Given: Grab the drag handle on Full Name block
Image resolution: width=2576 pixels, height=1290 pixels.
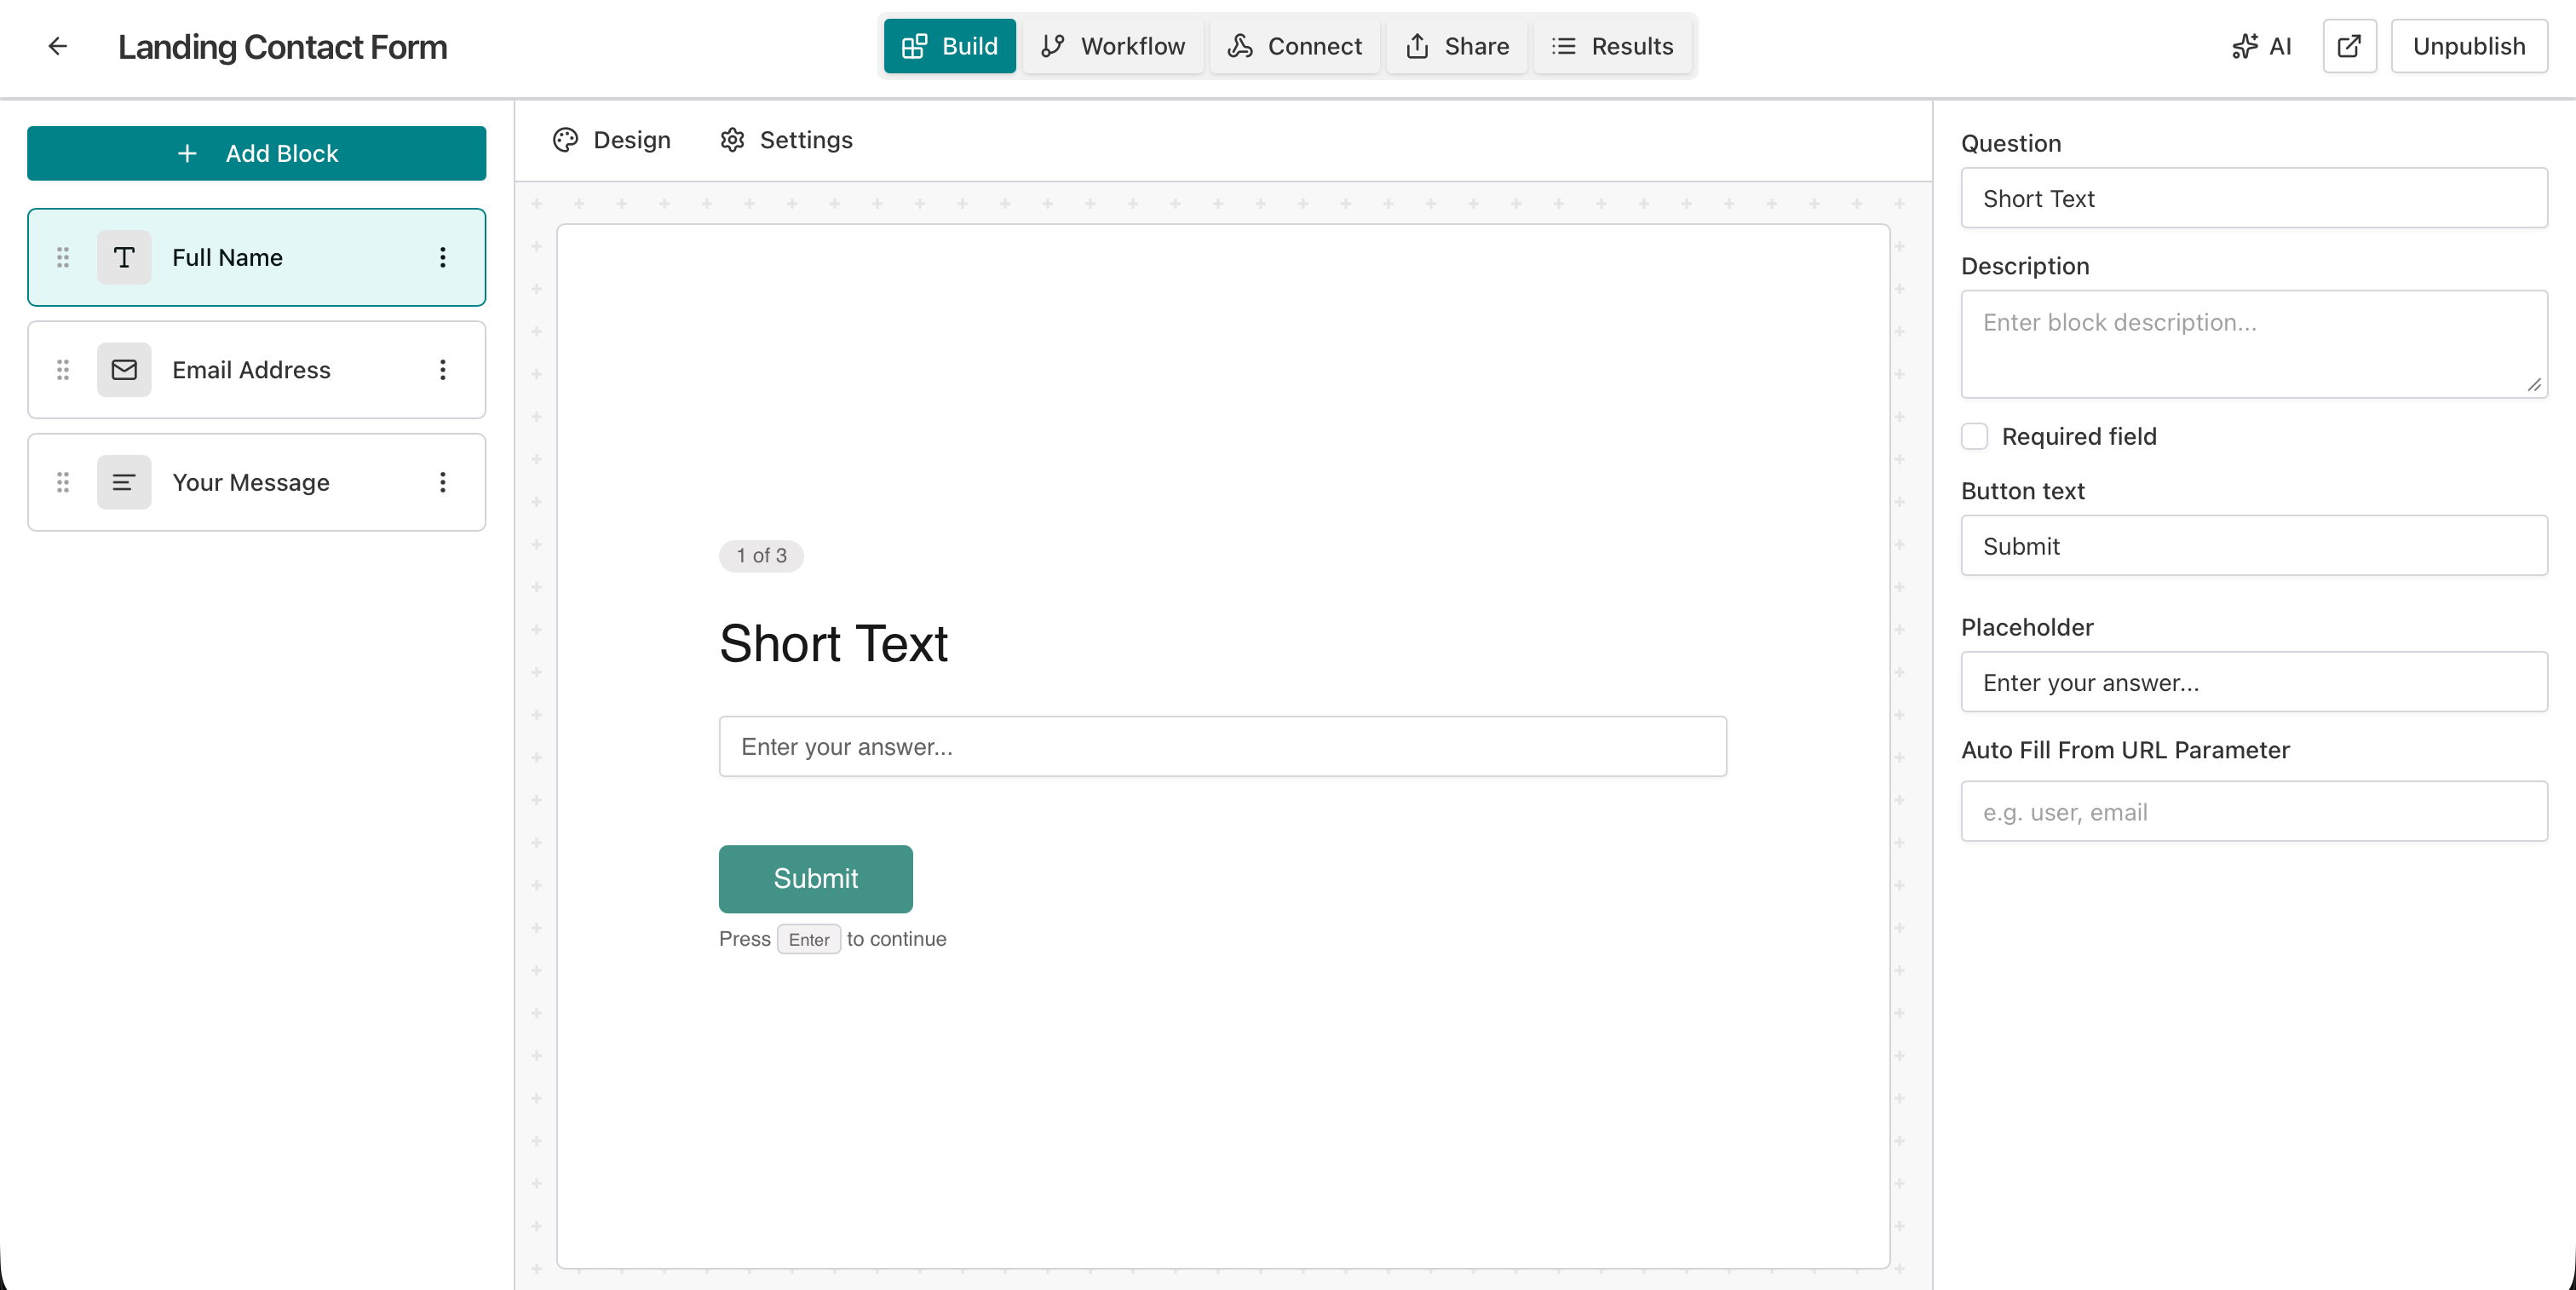Looking at the screenshot, I should 62,257.
